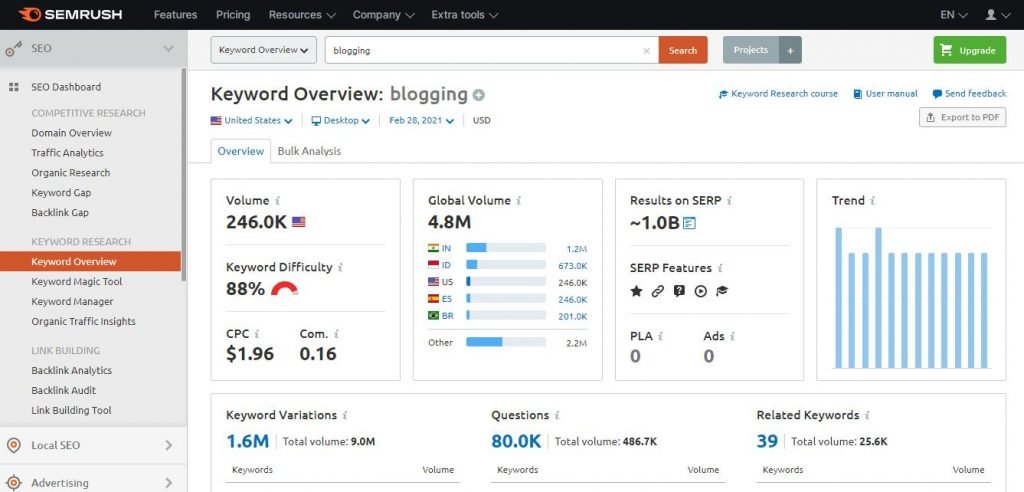Click the plus icon next to Projects
1024x492 pixels.
click(x=790, y=50)
